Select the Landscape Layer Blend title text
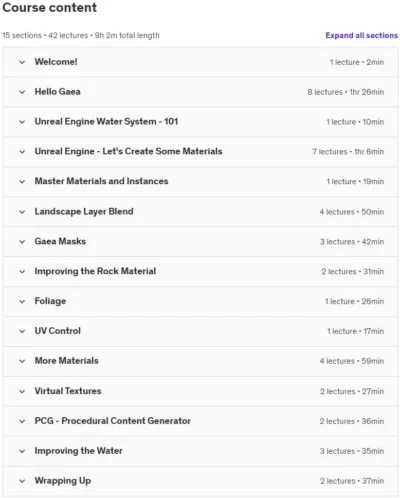This screenshot has width=400, height=498. tap(84, 211)
